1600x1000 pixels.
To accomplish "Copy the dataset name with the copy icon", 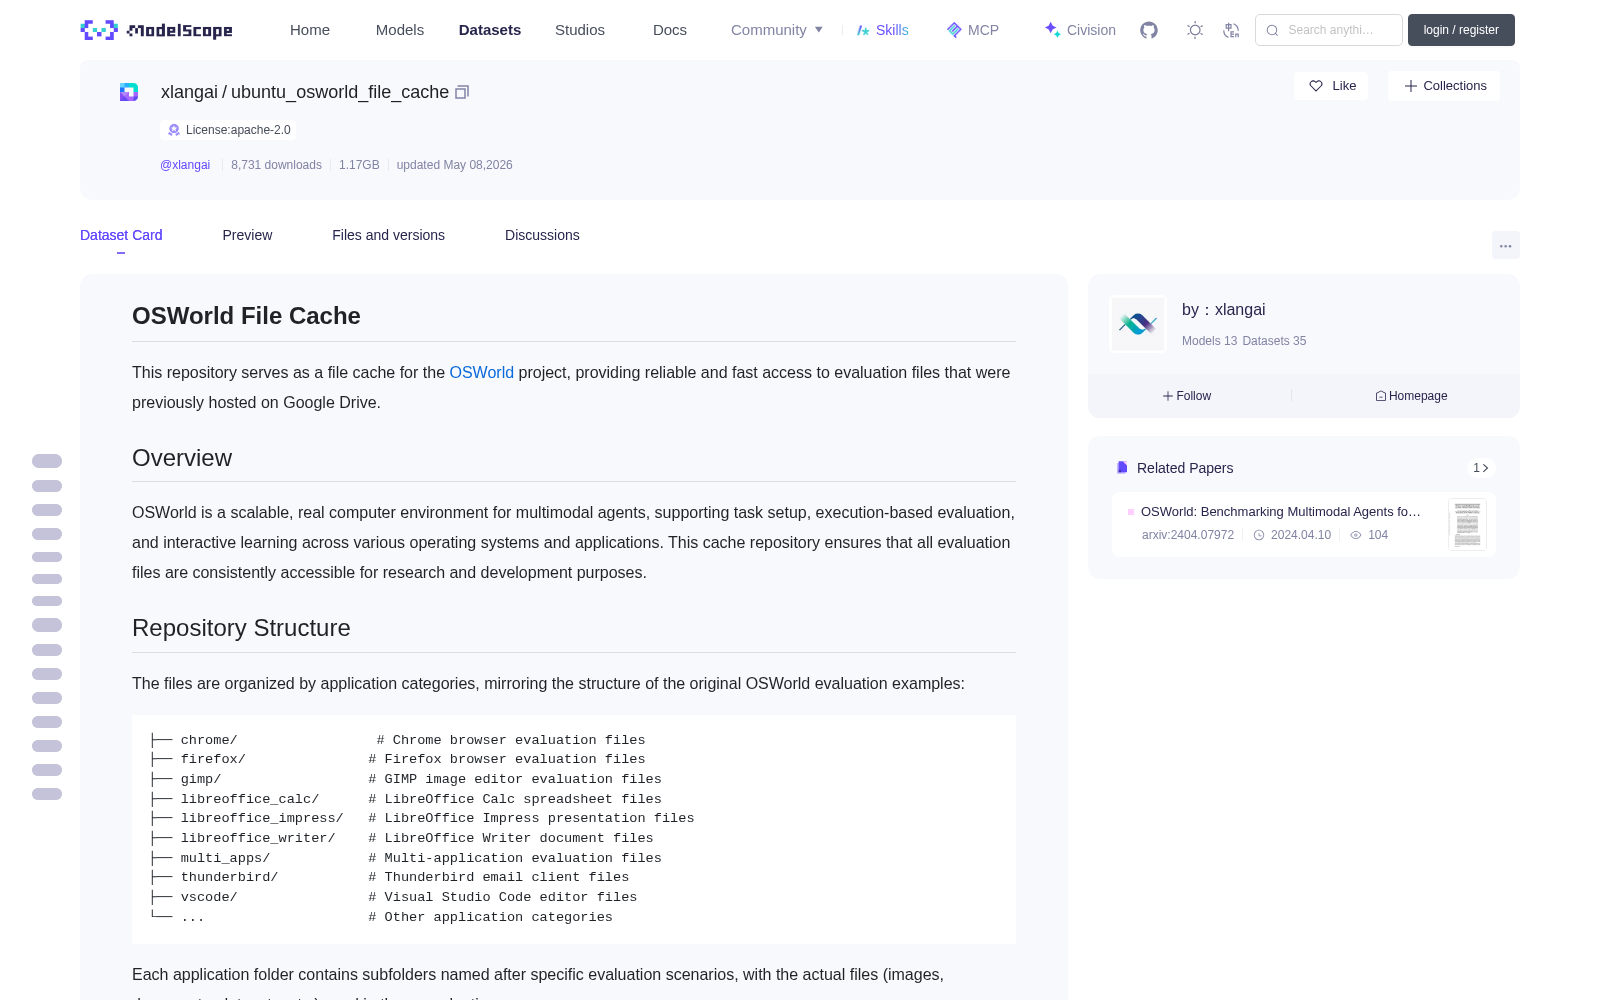I will tap(462, 92).
